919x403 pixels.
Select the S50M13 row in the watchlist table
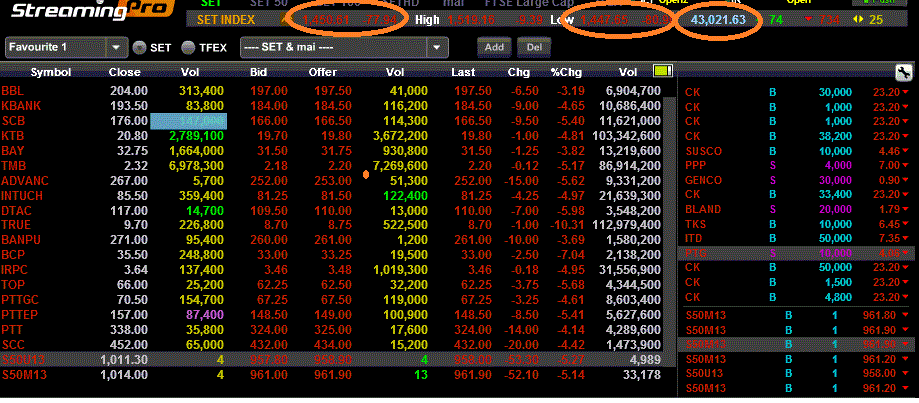331,374
